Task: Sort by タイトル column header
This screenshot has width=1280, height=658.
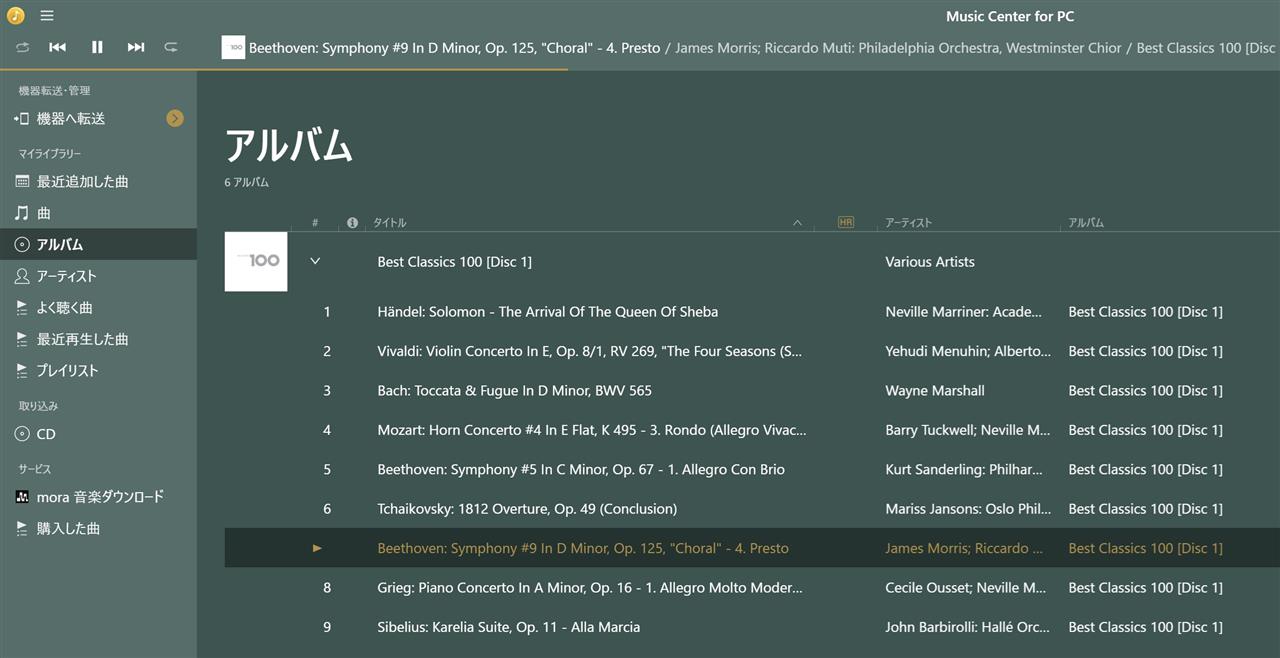Action: [x=390, y=223]
